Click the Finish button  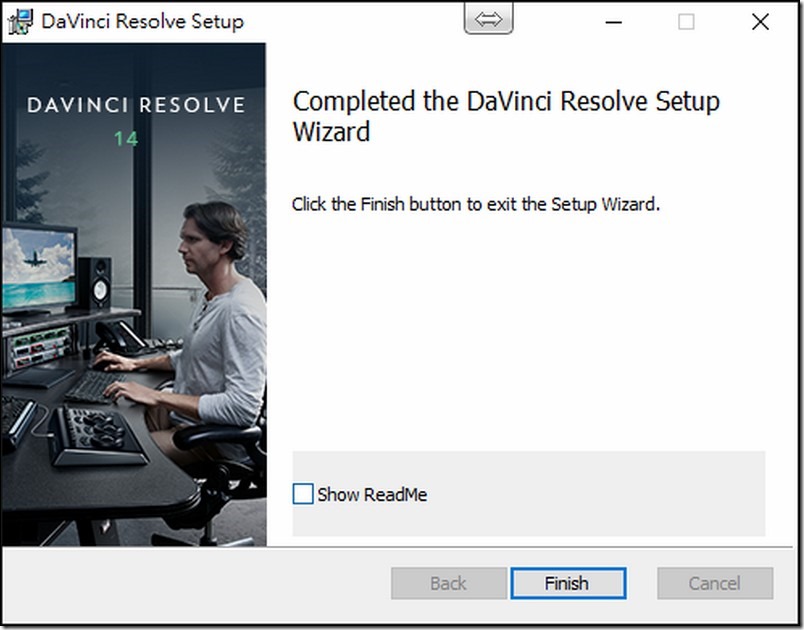click(567, 583)
